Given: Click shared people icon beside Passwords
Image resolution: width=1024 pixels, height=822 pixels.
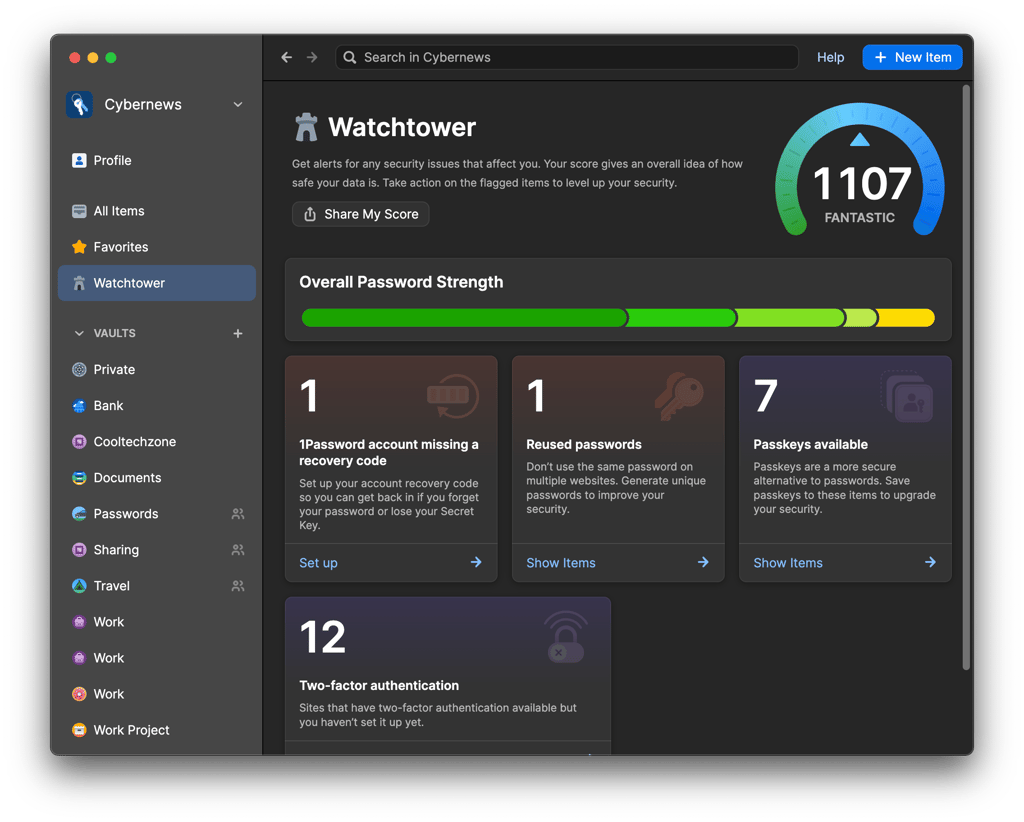Looking at the screenshot, I should tap(238, 514).
